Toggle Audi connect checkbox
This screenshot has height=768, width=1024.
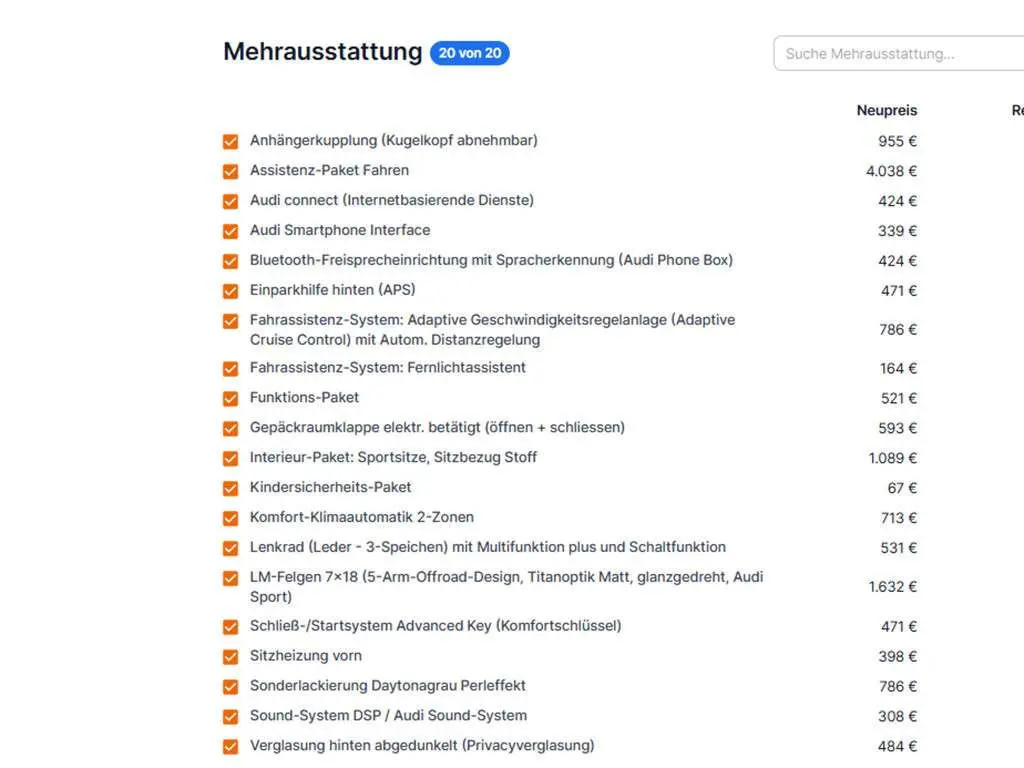tap(231, 202)
